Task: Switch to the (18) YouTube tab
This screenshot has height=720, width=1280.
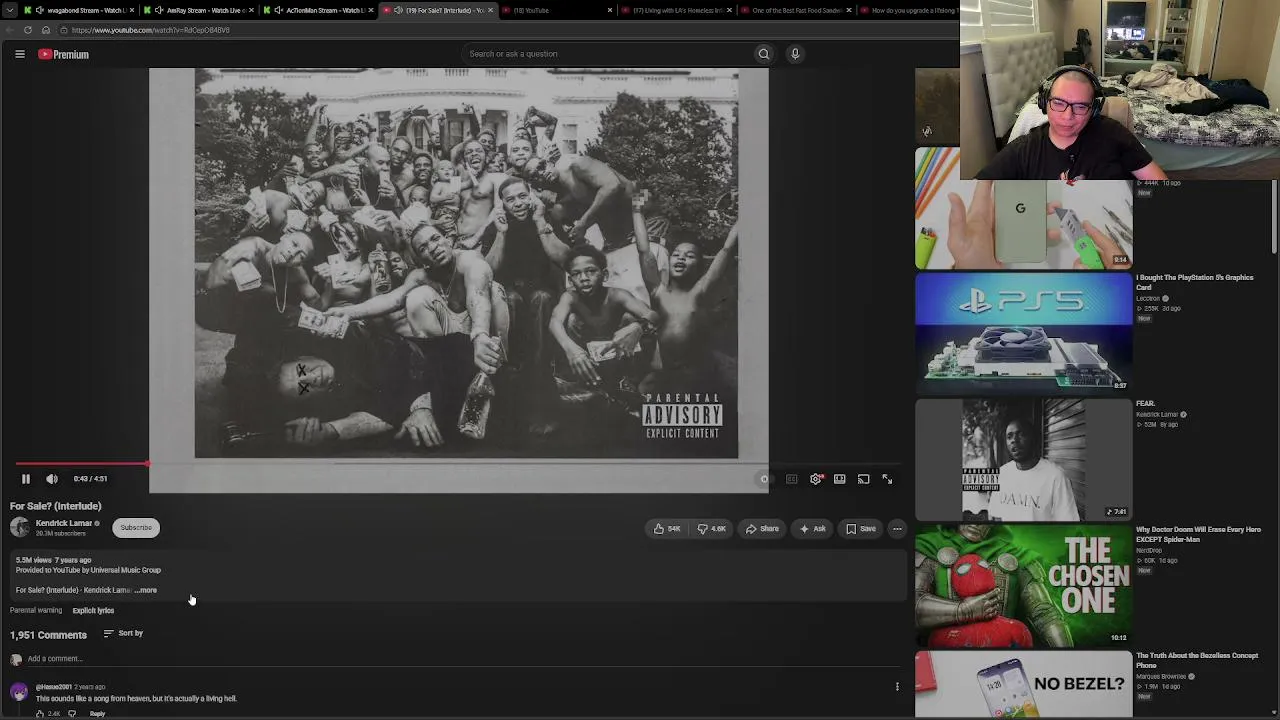Action: tap(558, 10)
